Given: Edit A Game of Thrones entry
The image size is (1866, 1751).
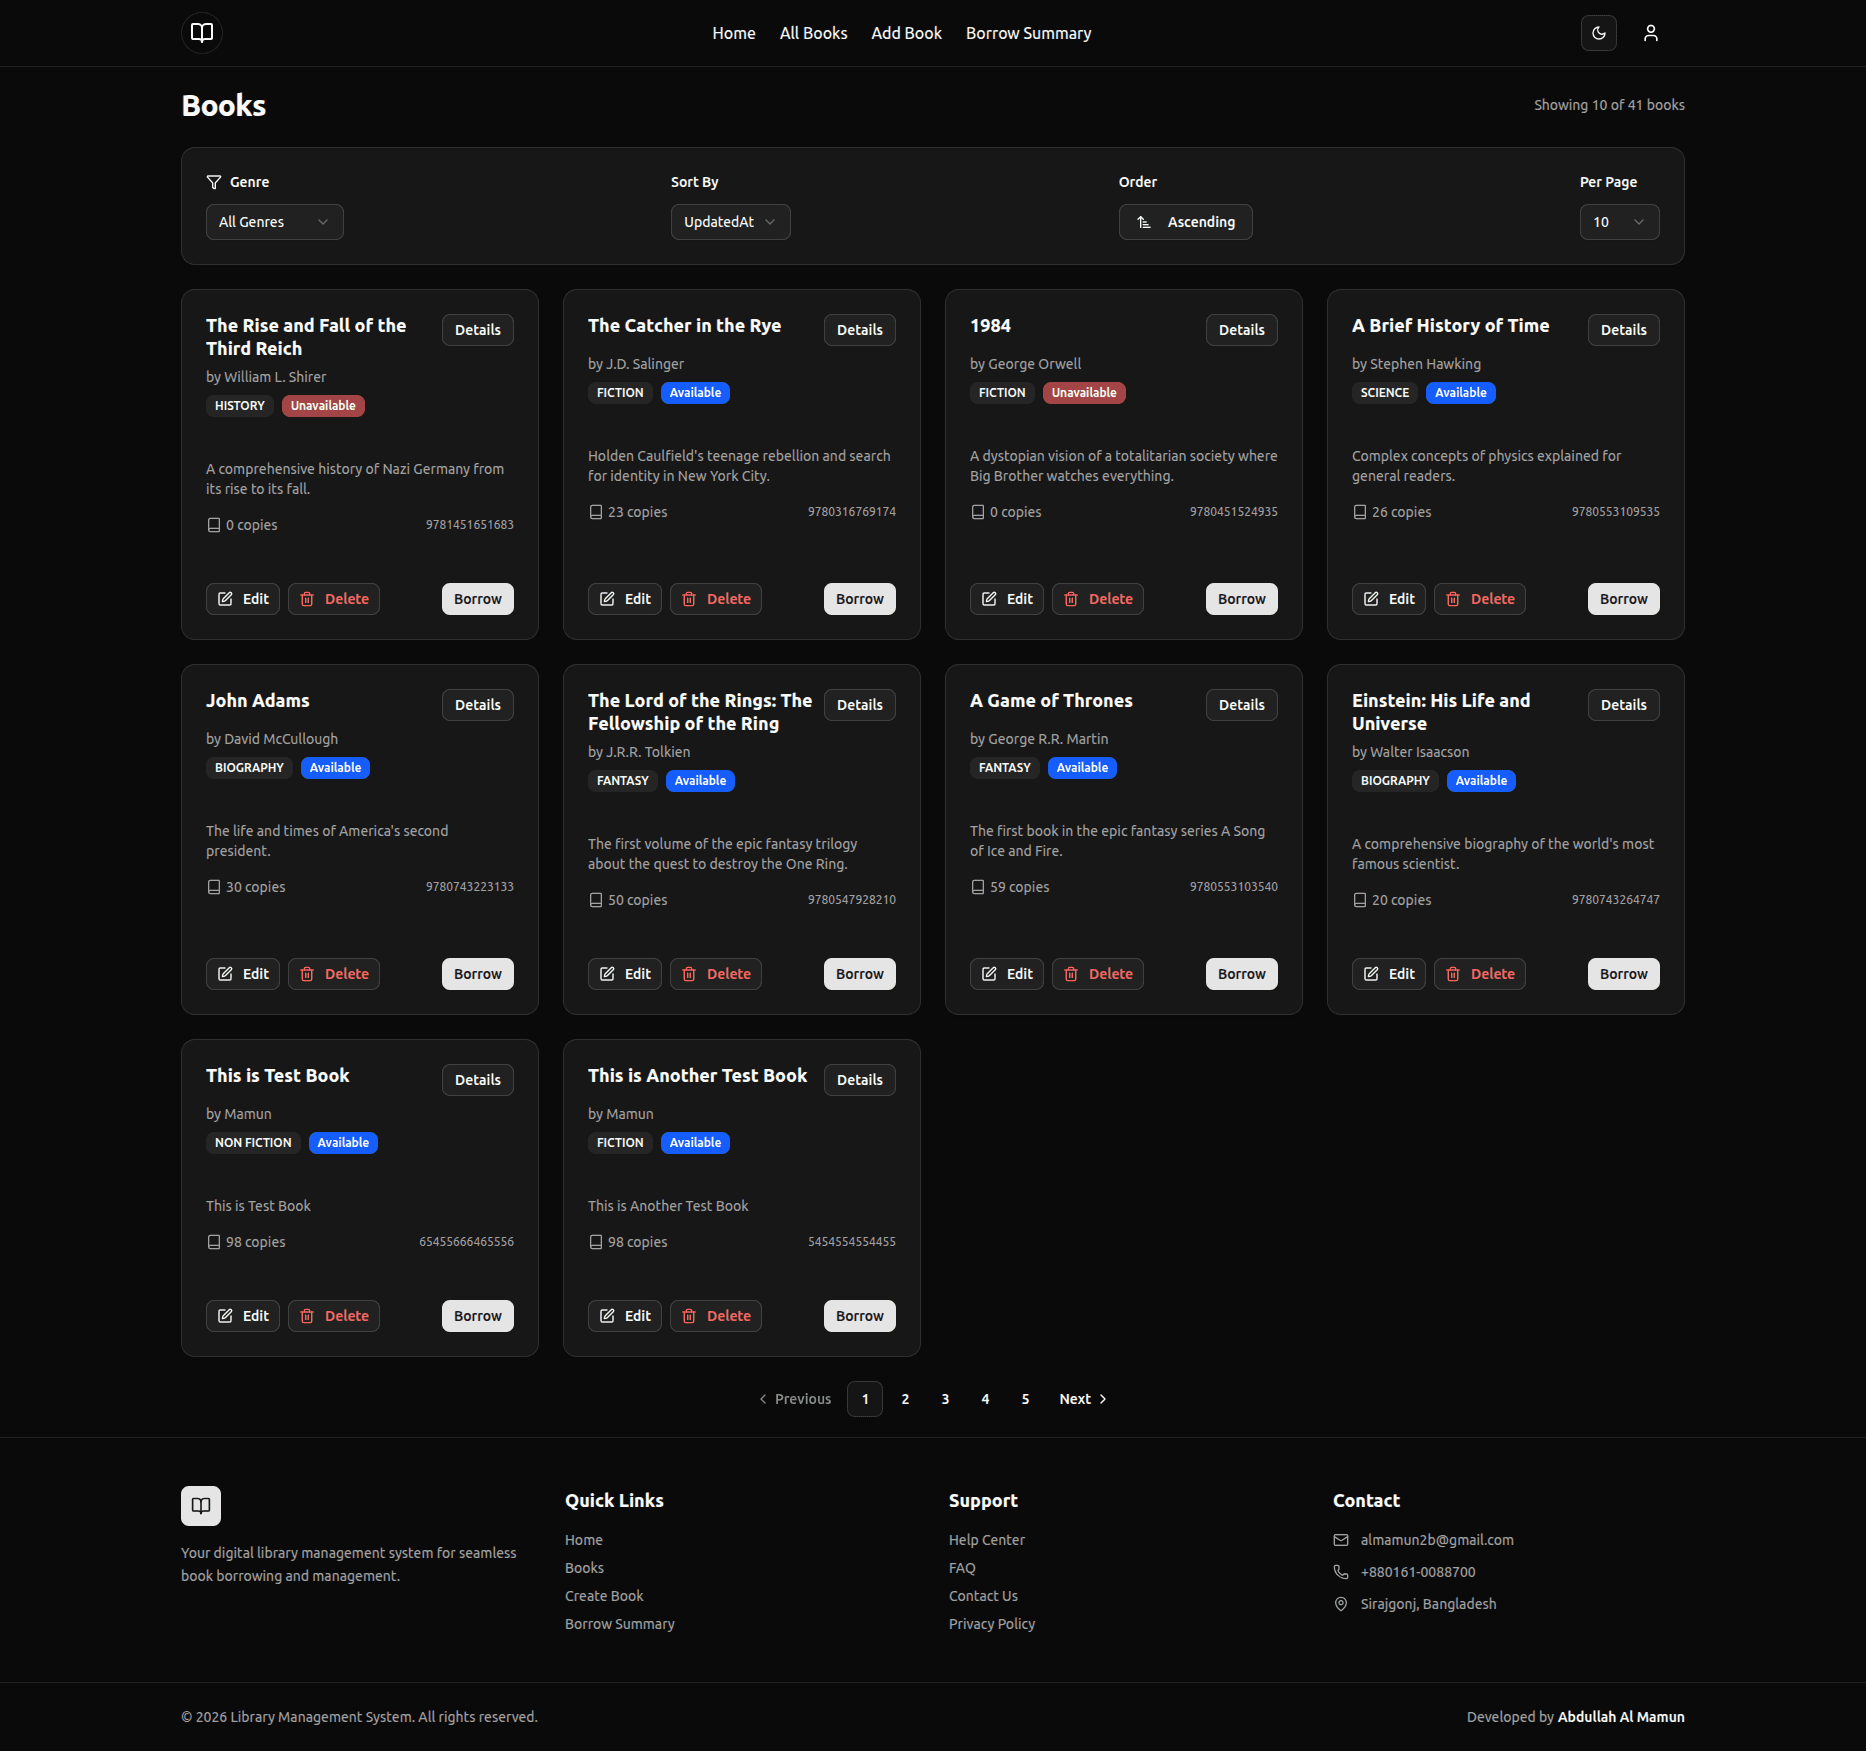Looking at the screenshot, I should pos(1006,974).
